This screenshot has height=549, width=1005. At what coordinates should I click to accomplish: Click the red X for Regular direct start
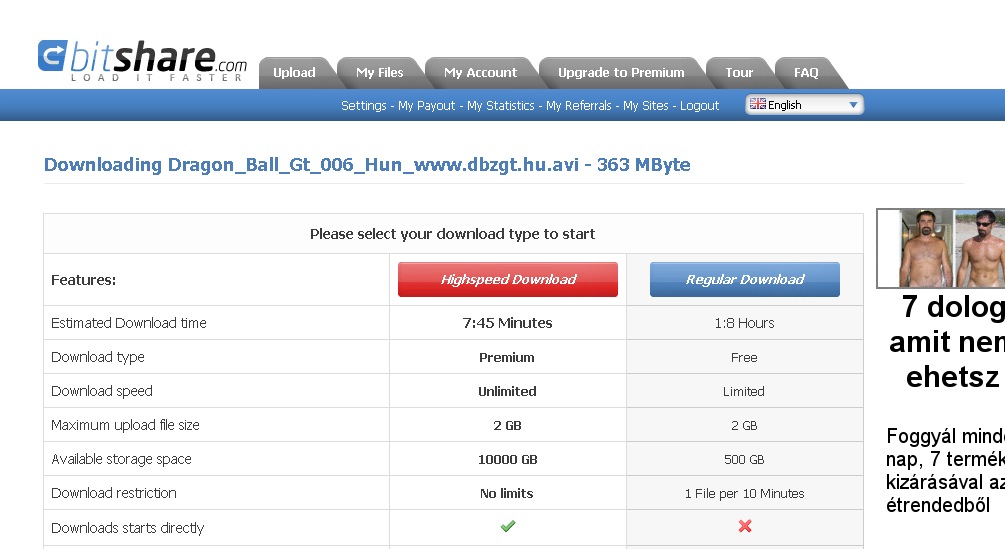[x=745, y=527]
